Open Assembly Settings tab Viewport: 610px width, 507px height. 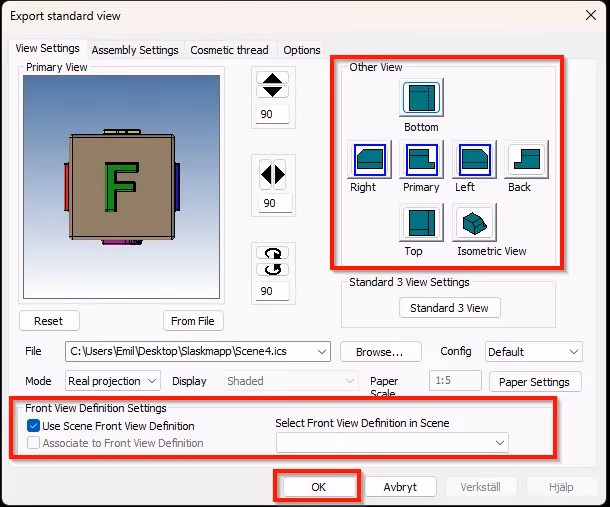click(135, 50)
